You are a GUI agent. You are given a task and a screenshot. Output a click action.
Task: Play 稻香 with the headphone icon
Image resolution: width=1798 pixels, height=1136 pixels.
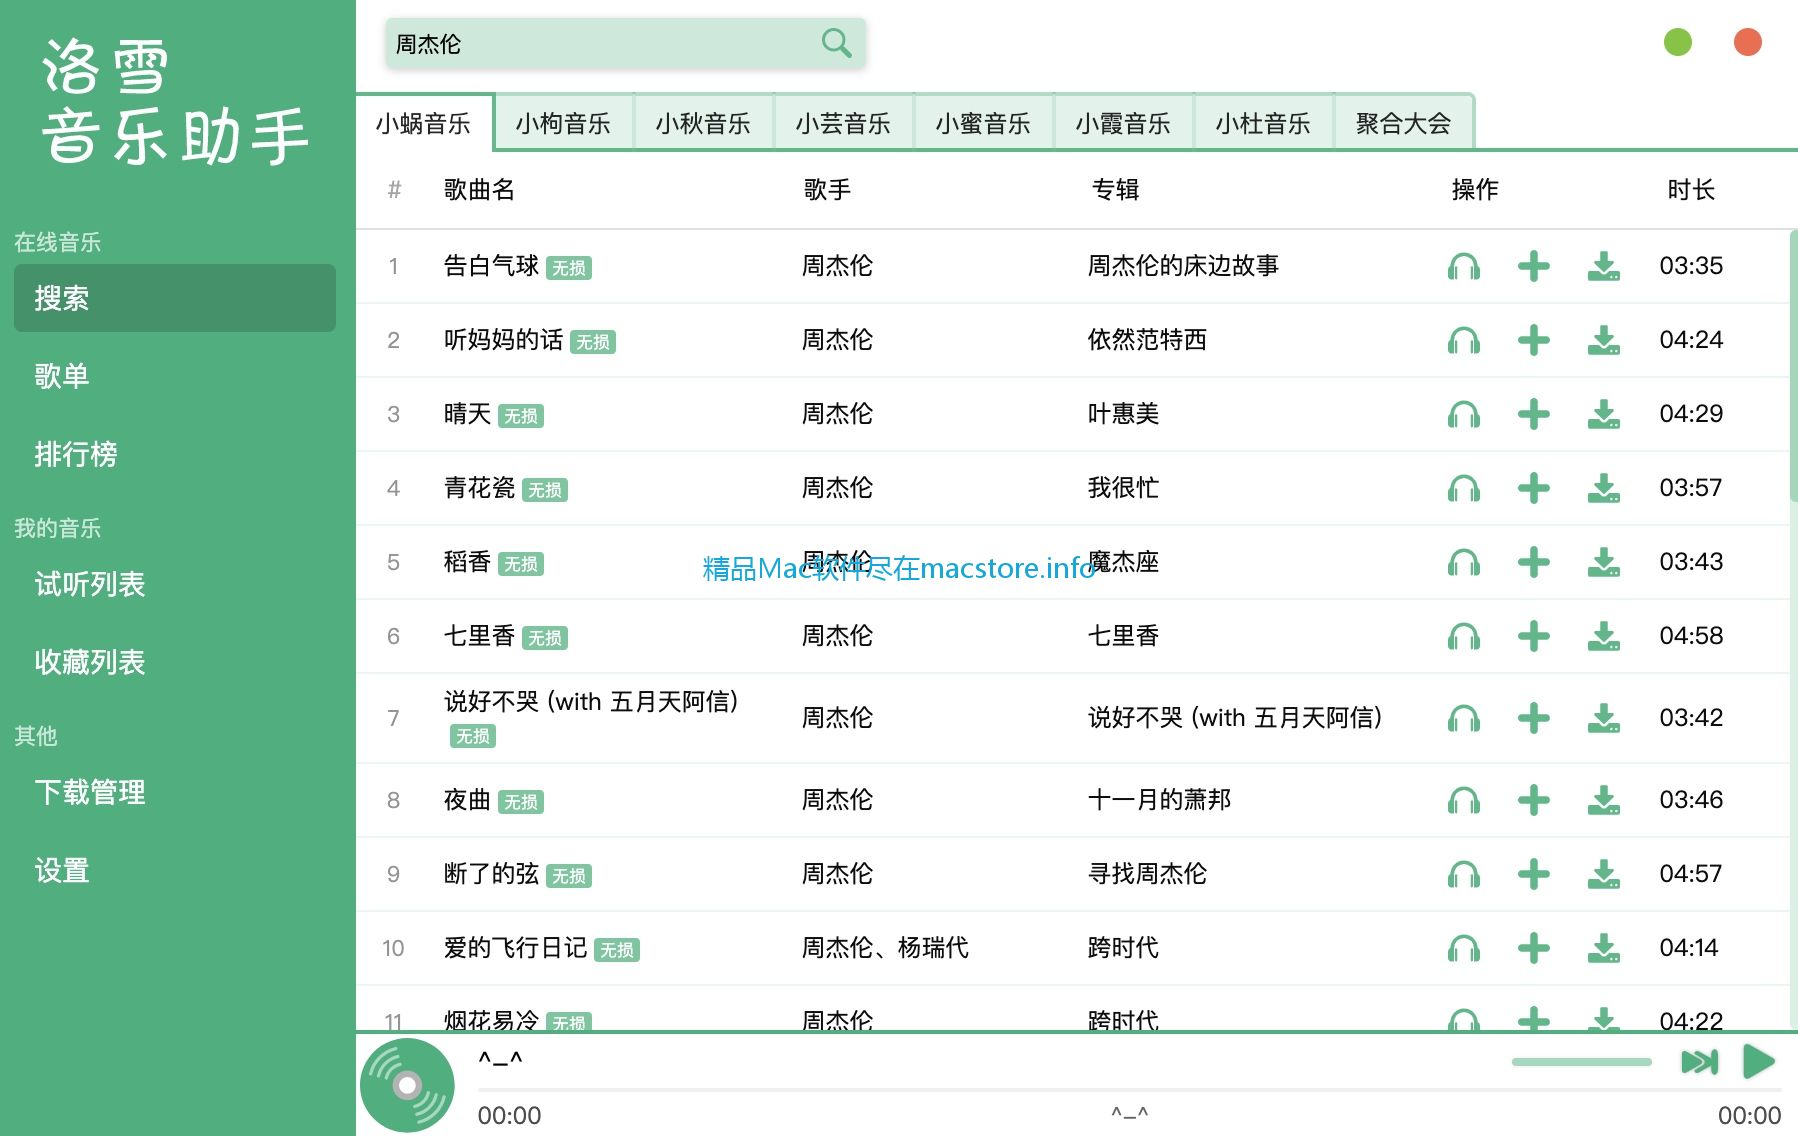pos(1463,562)
